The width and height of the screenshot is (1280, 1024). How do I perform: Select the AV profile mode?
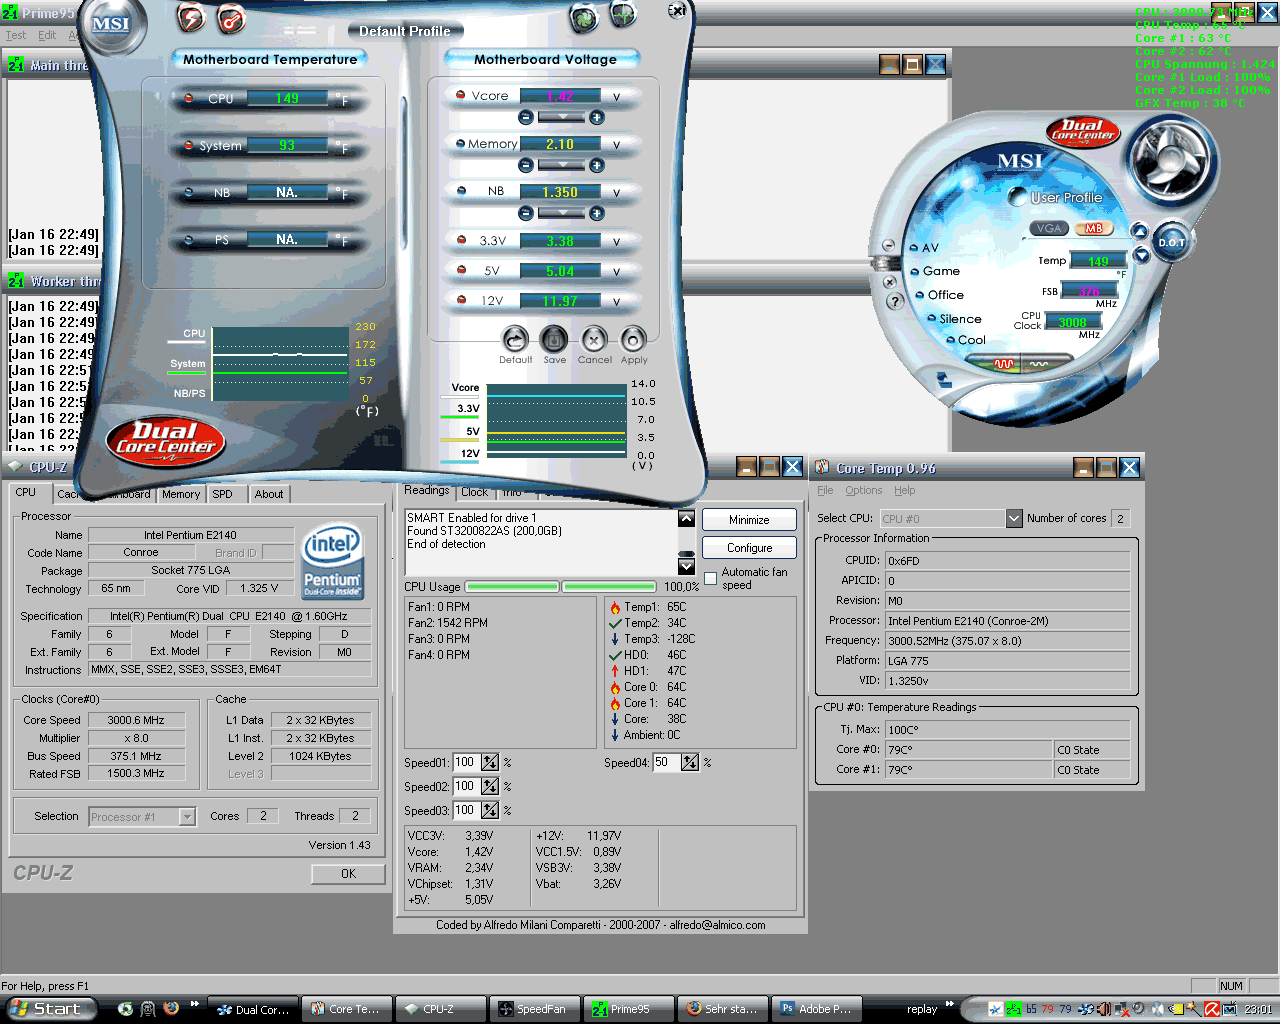coord(924,247)
